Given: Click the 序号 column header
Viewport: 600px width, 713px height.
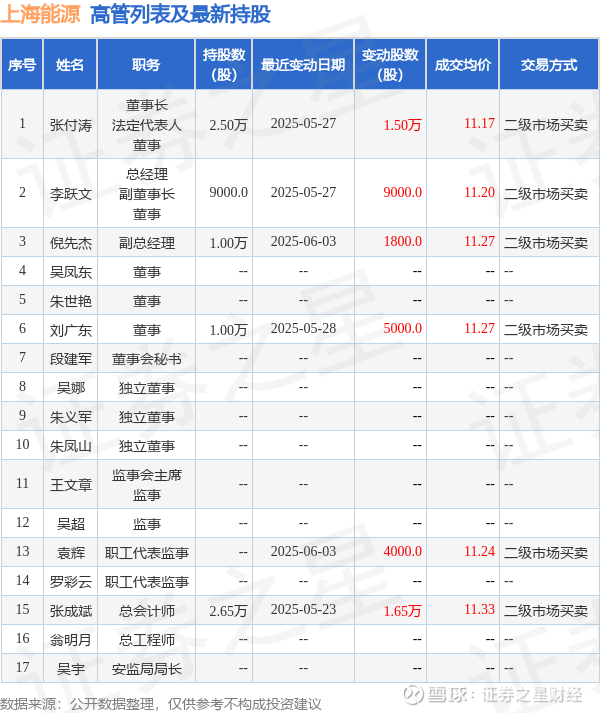Looking at the screenshot, I should point(22,65).
